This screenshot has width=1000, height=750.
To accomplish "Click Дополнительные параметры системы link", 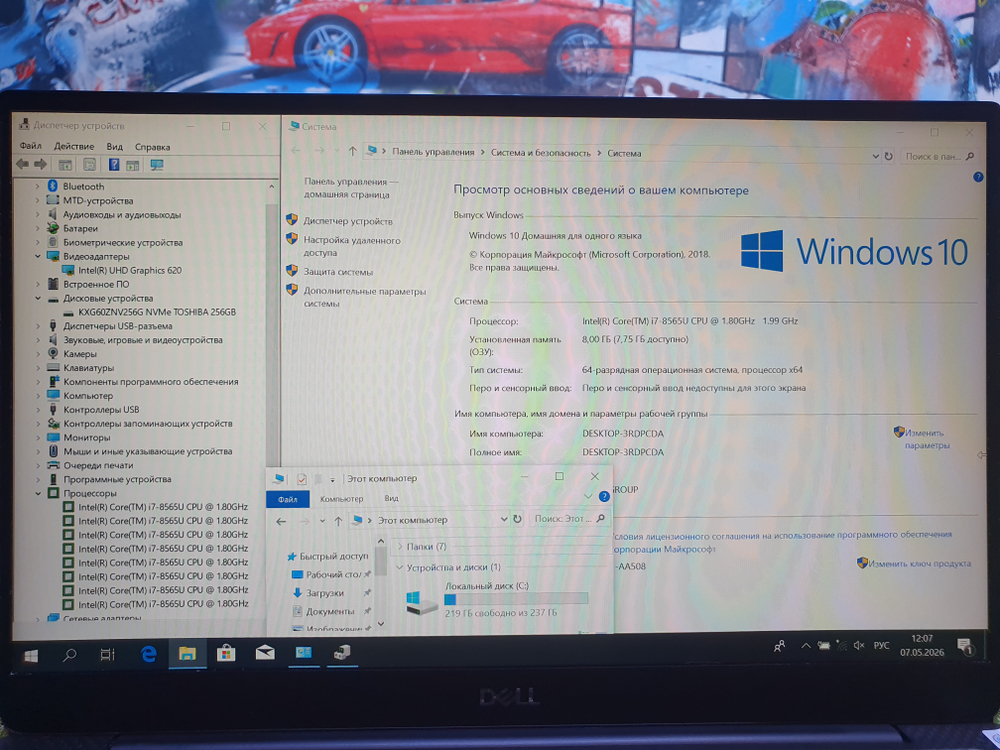I will tap(364, 297).
